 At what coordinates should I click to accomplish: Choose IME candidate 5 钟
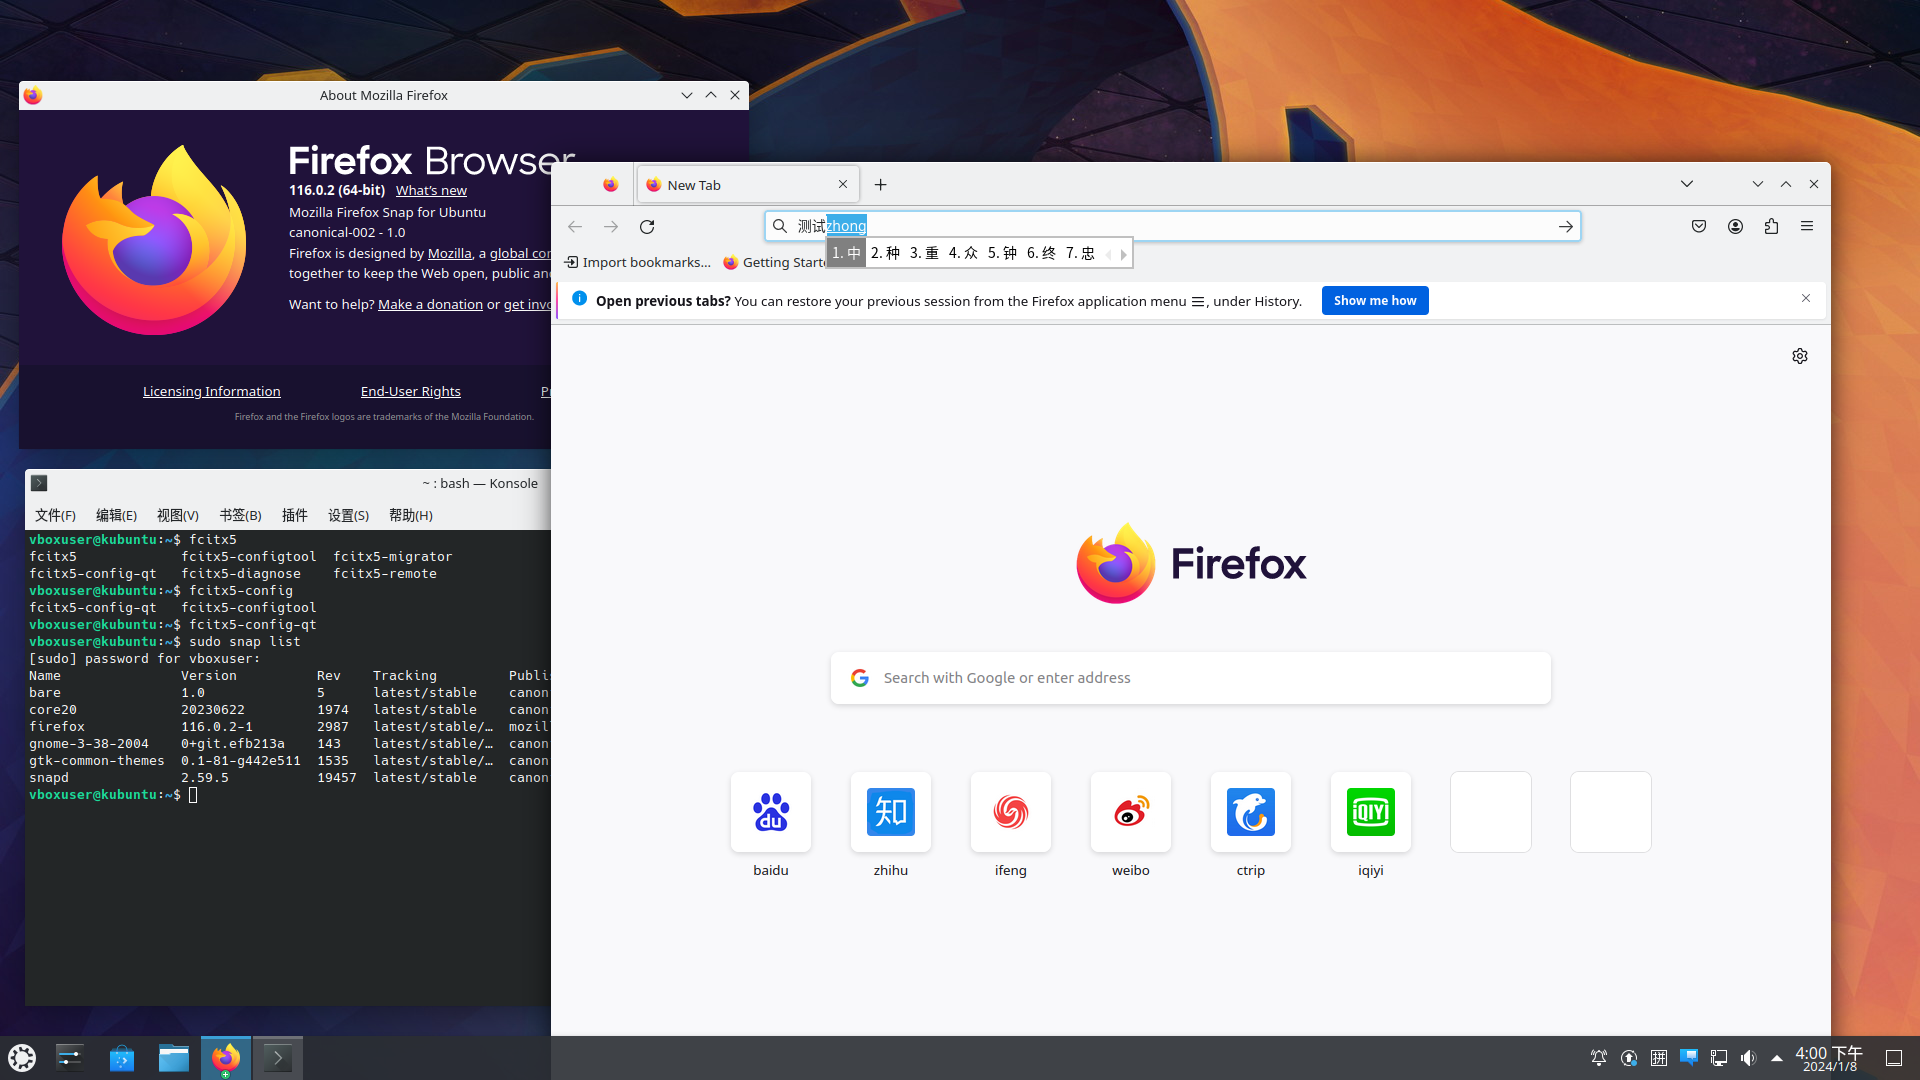pyautogui.click(x=1002, y=254)
